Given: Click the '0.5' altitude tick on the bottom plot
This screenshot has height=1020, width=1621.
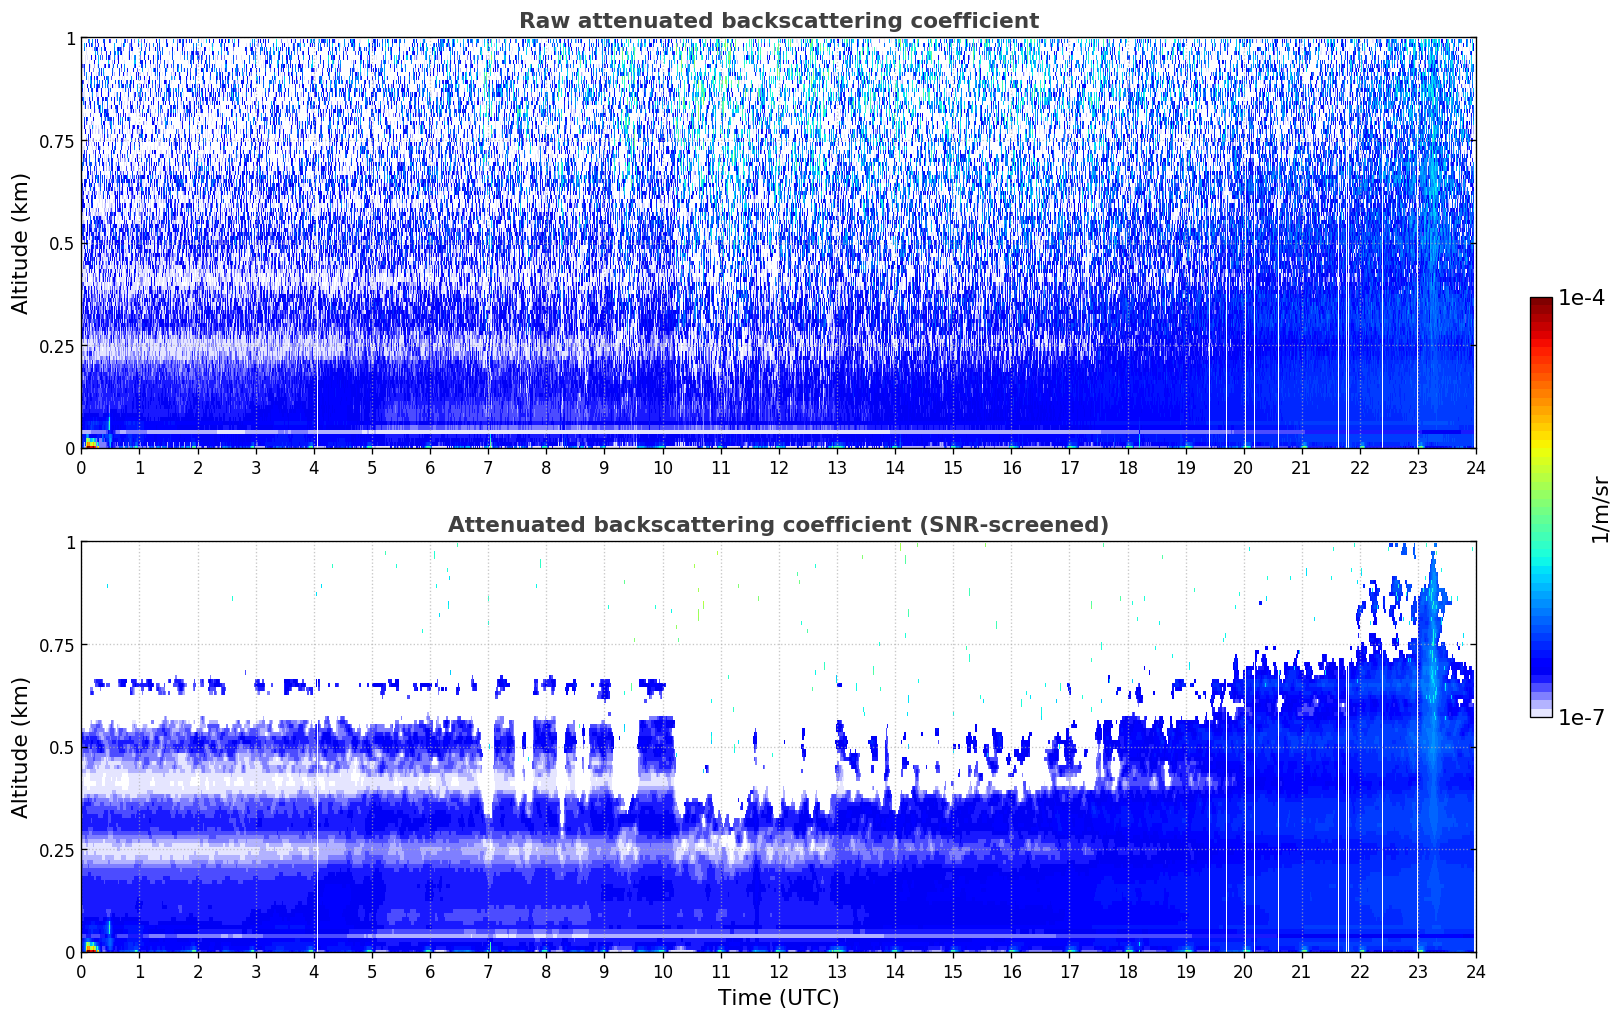Looking at the screenshot, I should (62, 747).
